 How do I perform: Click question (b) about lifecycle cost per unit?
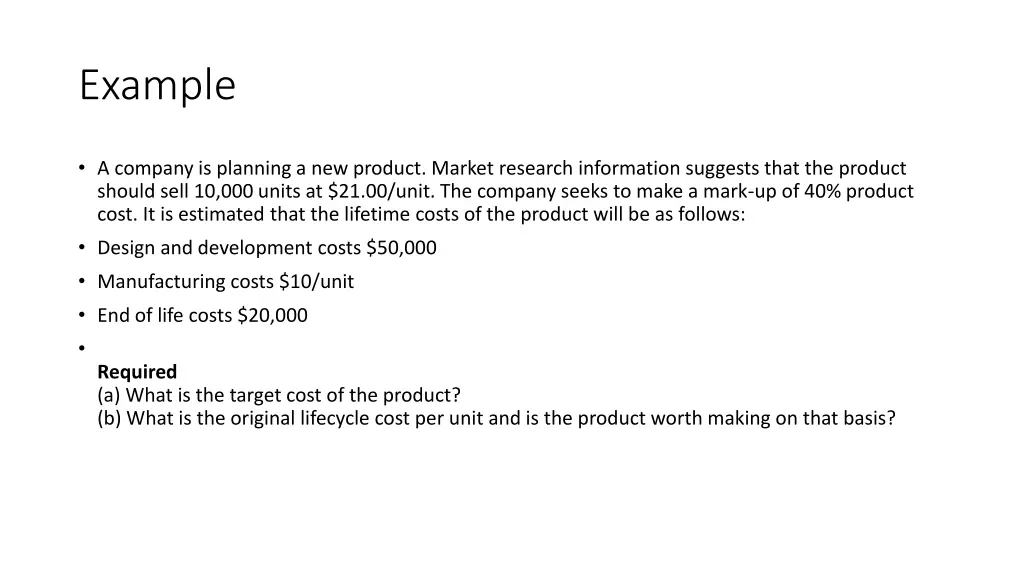click(496, 418)
